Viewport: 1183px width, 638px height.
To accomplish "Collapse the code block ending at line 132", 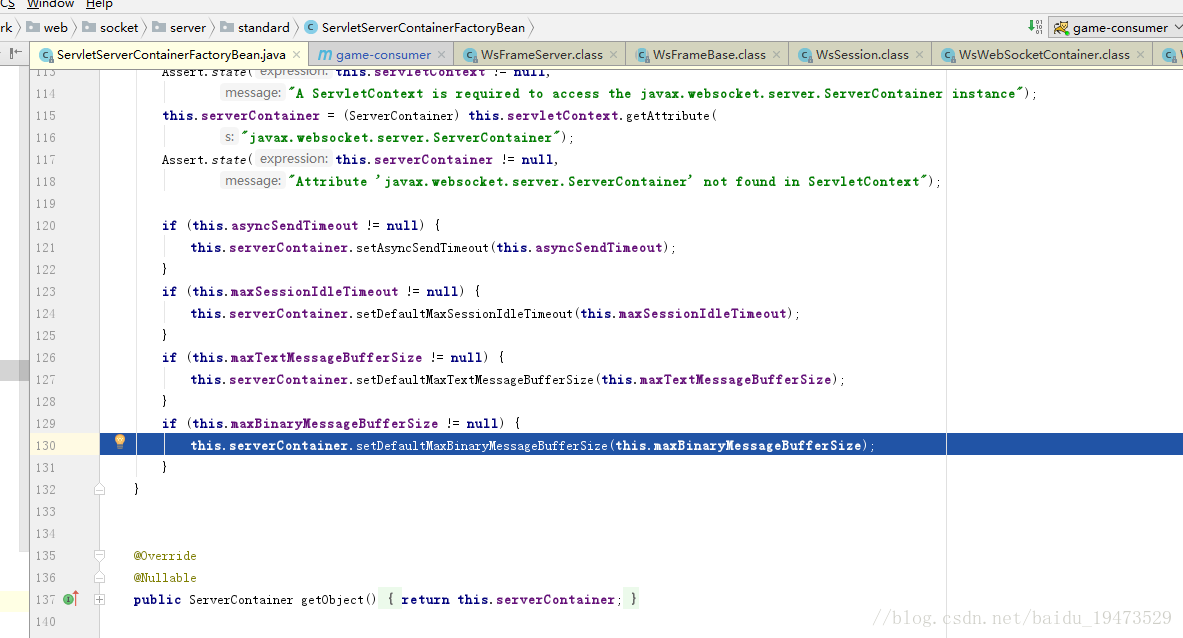I will click(100, 489).
